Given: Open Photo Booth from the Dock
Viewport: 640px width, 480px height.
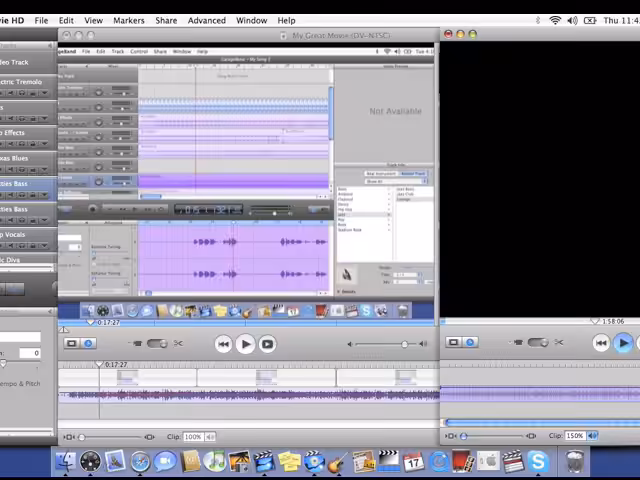Looking at the screenshot, I should coord(462,462).
